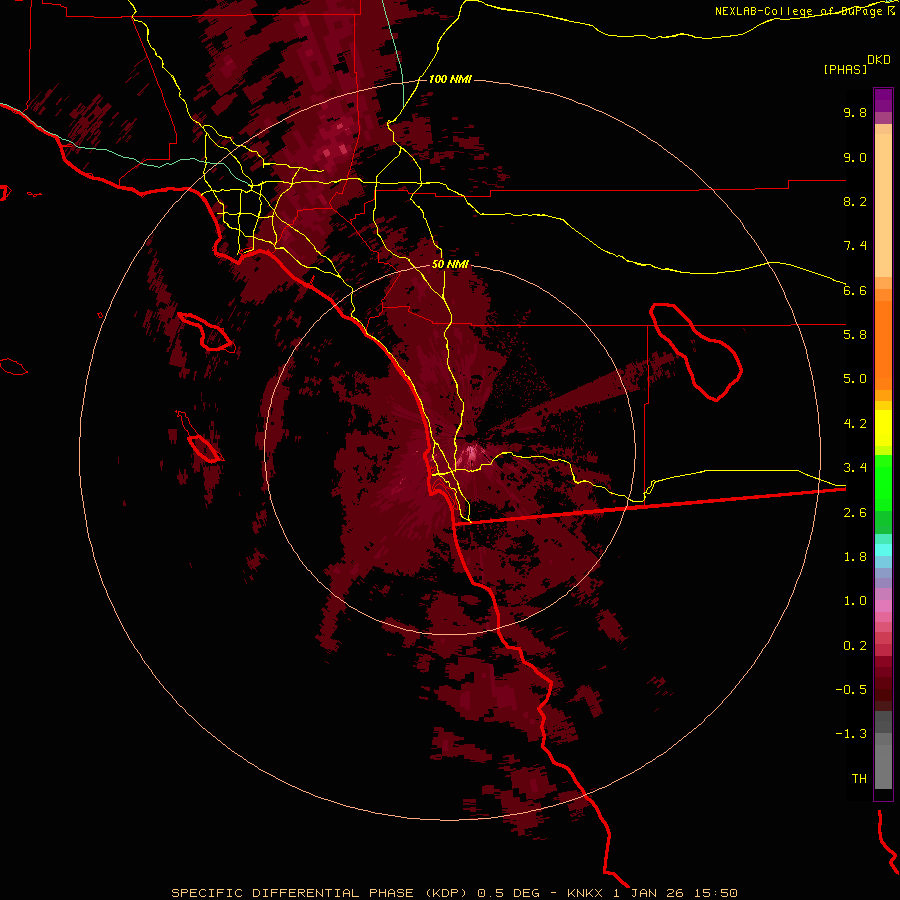Click the 1.8 scale label
The width and height of the screenshot is (900, 900).
[855, 557]
